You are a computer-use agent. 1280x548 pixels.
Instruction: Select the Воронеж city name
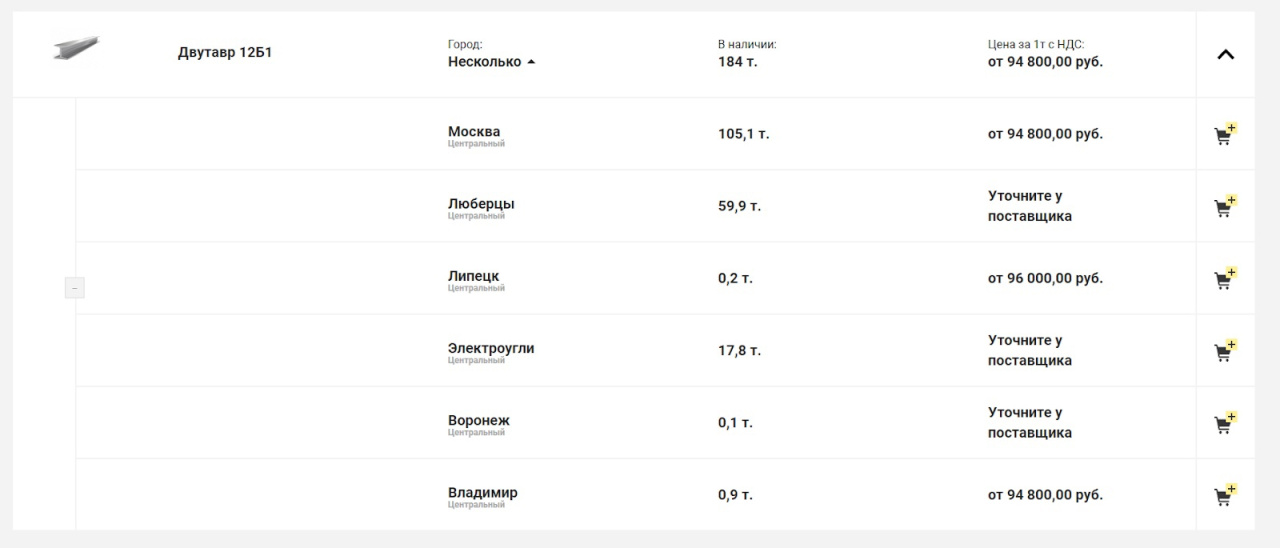[479, 420]
